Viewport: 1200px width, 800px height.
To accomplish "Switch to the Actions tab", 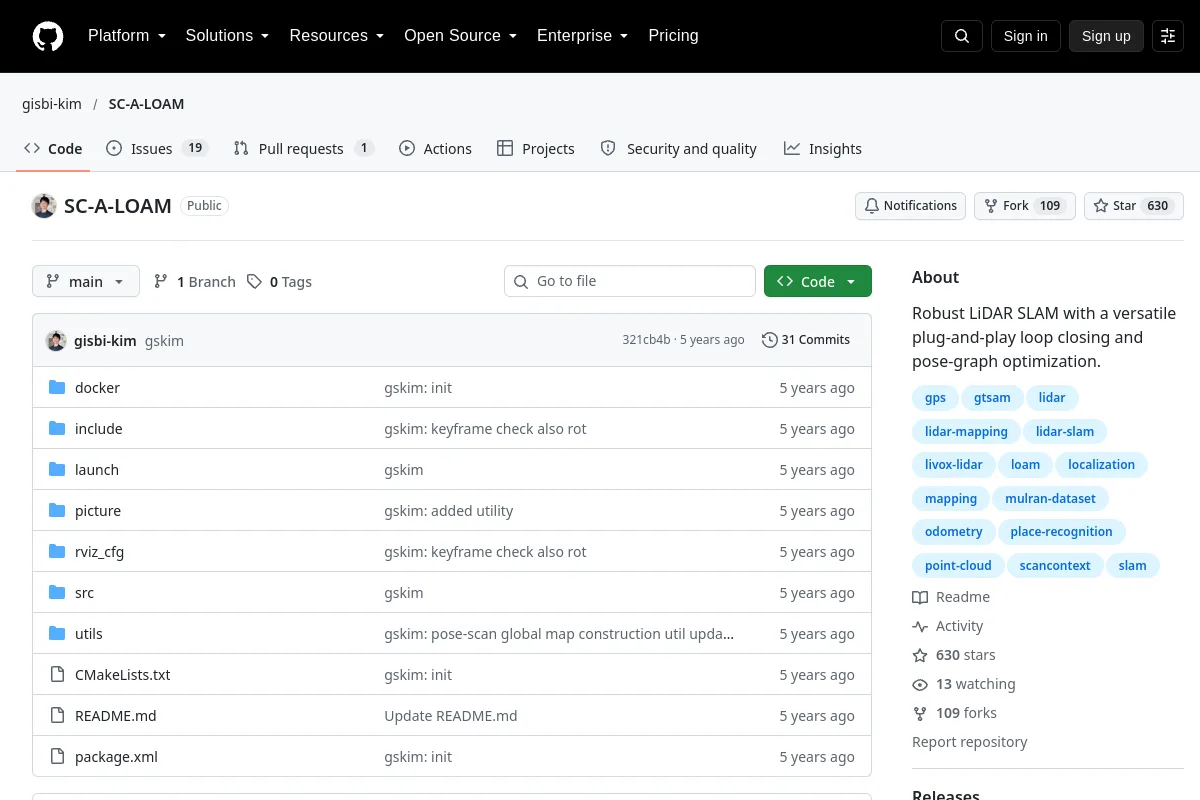I will click(x=435, y=149).
